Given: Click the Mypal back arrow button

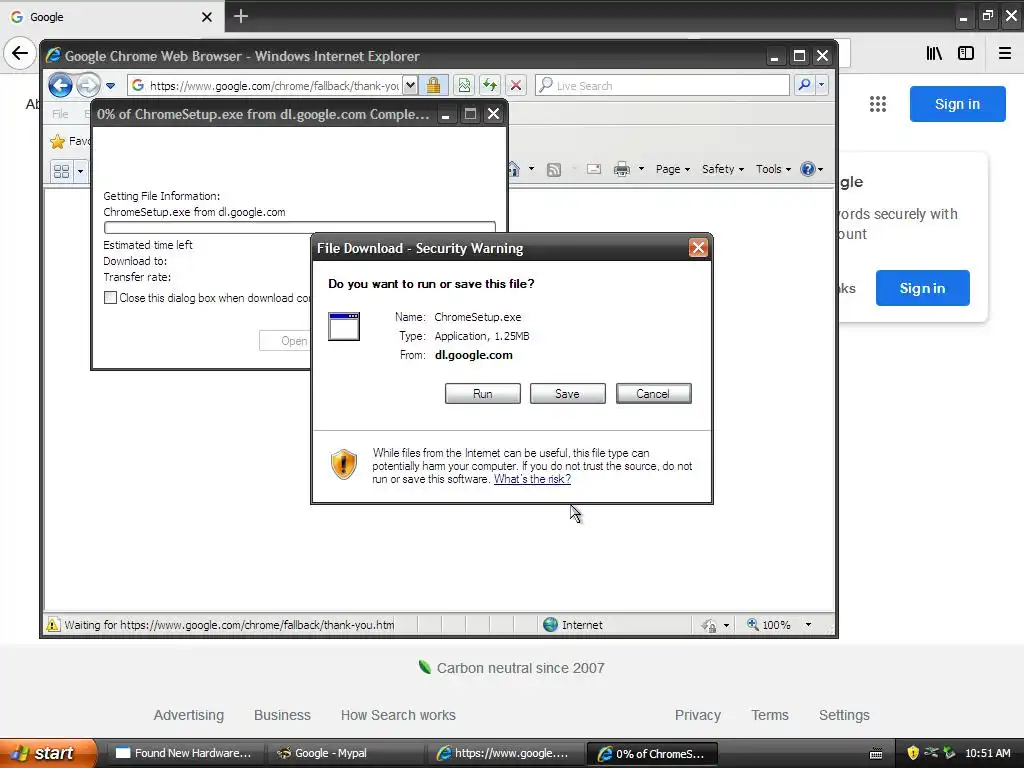Looking at the screenshot, I should coord(20,53).
